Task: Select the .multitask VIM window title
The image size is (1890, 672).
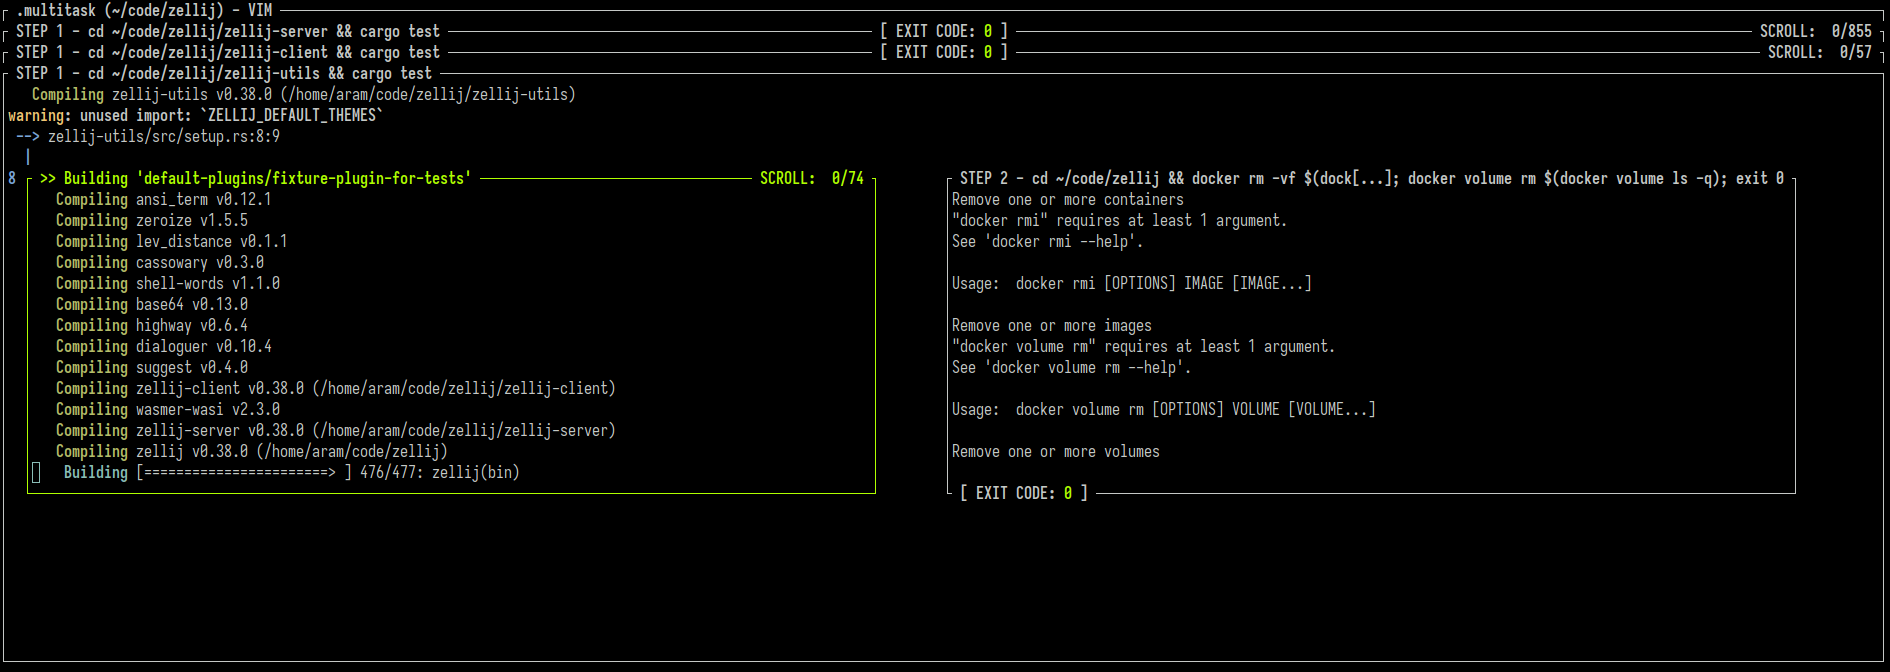Action: click(144, 10)
